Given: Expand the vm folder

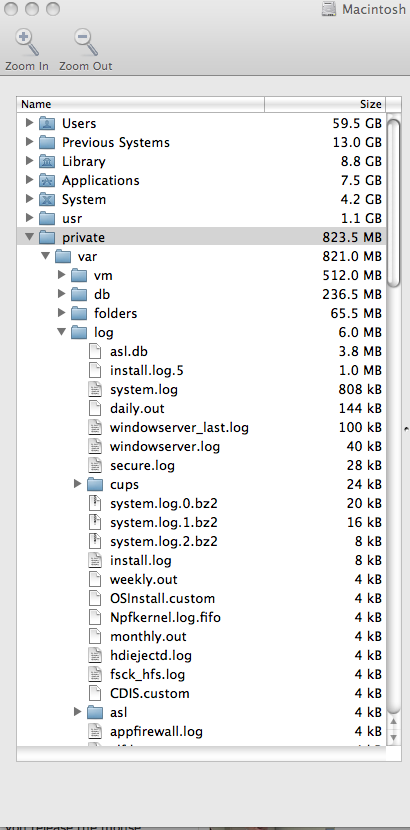Looking at the screenshot, I should tap(61, 275).
